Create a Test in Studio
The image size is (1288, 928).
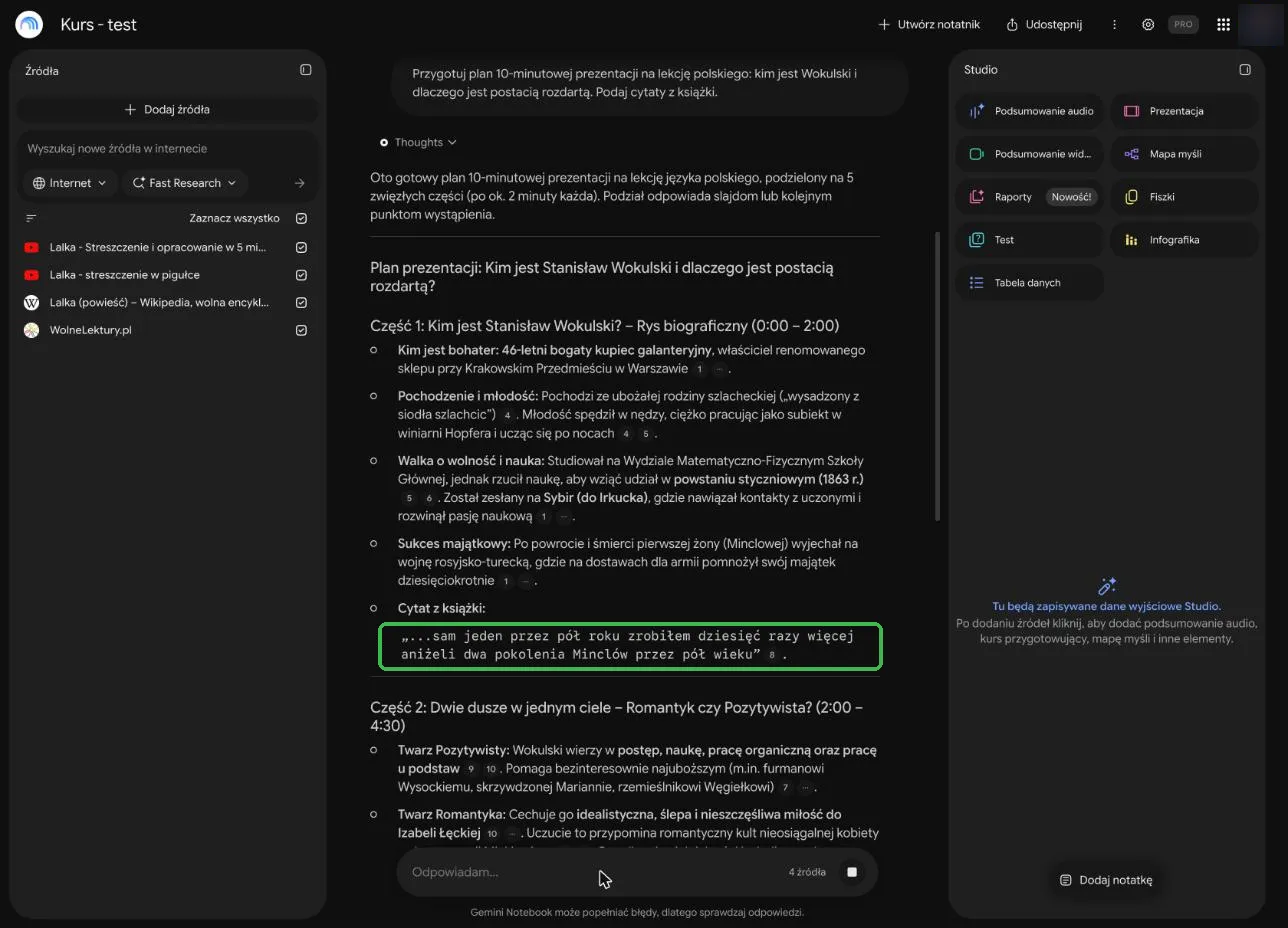(x=1030, y=240)
